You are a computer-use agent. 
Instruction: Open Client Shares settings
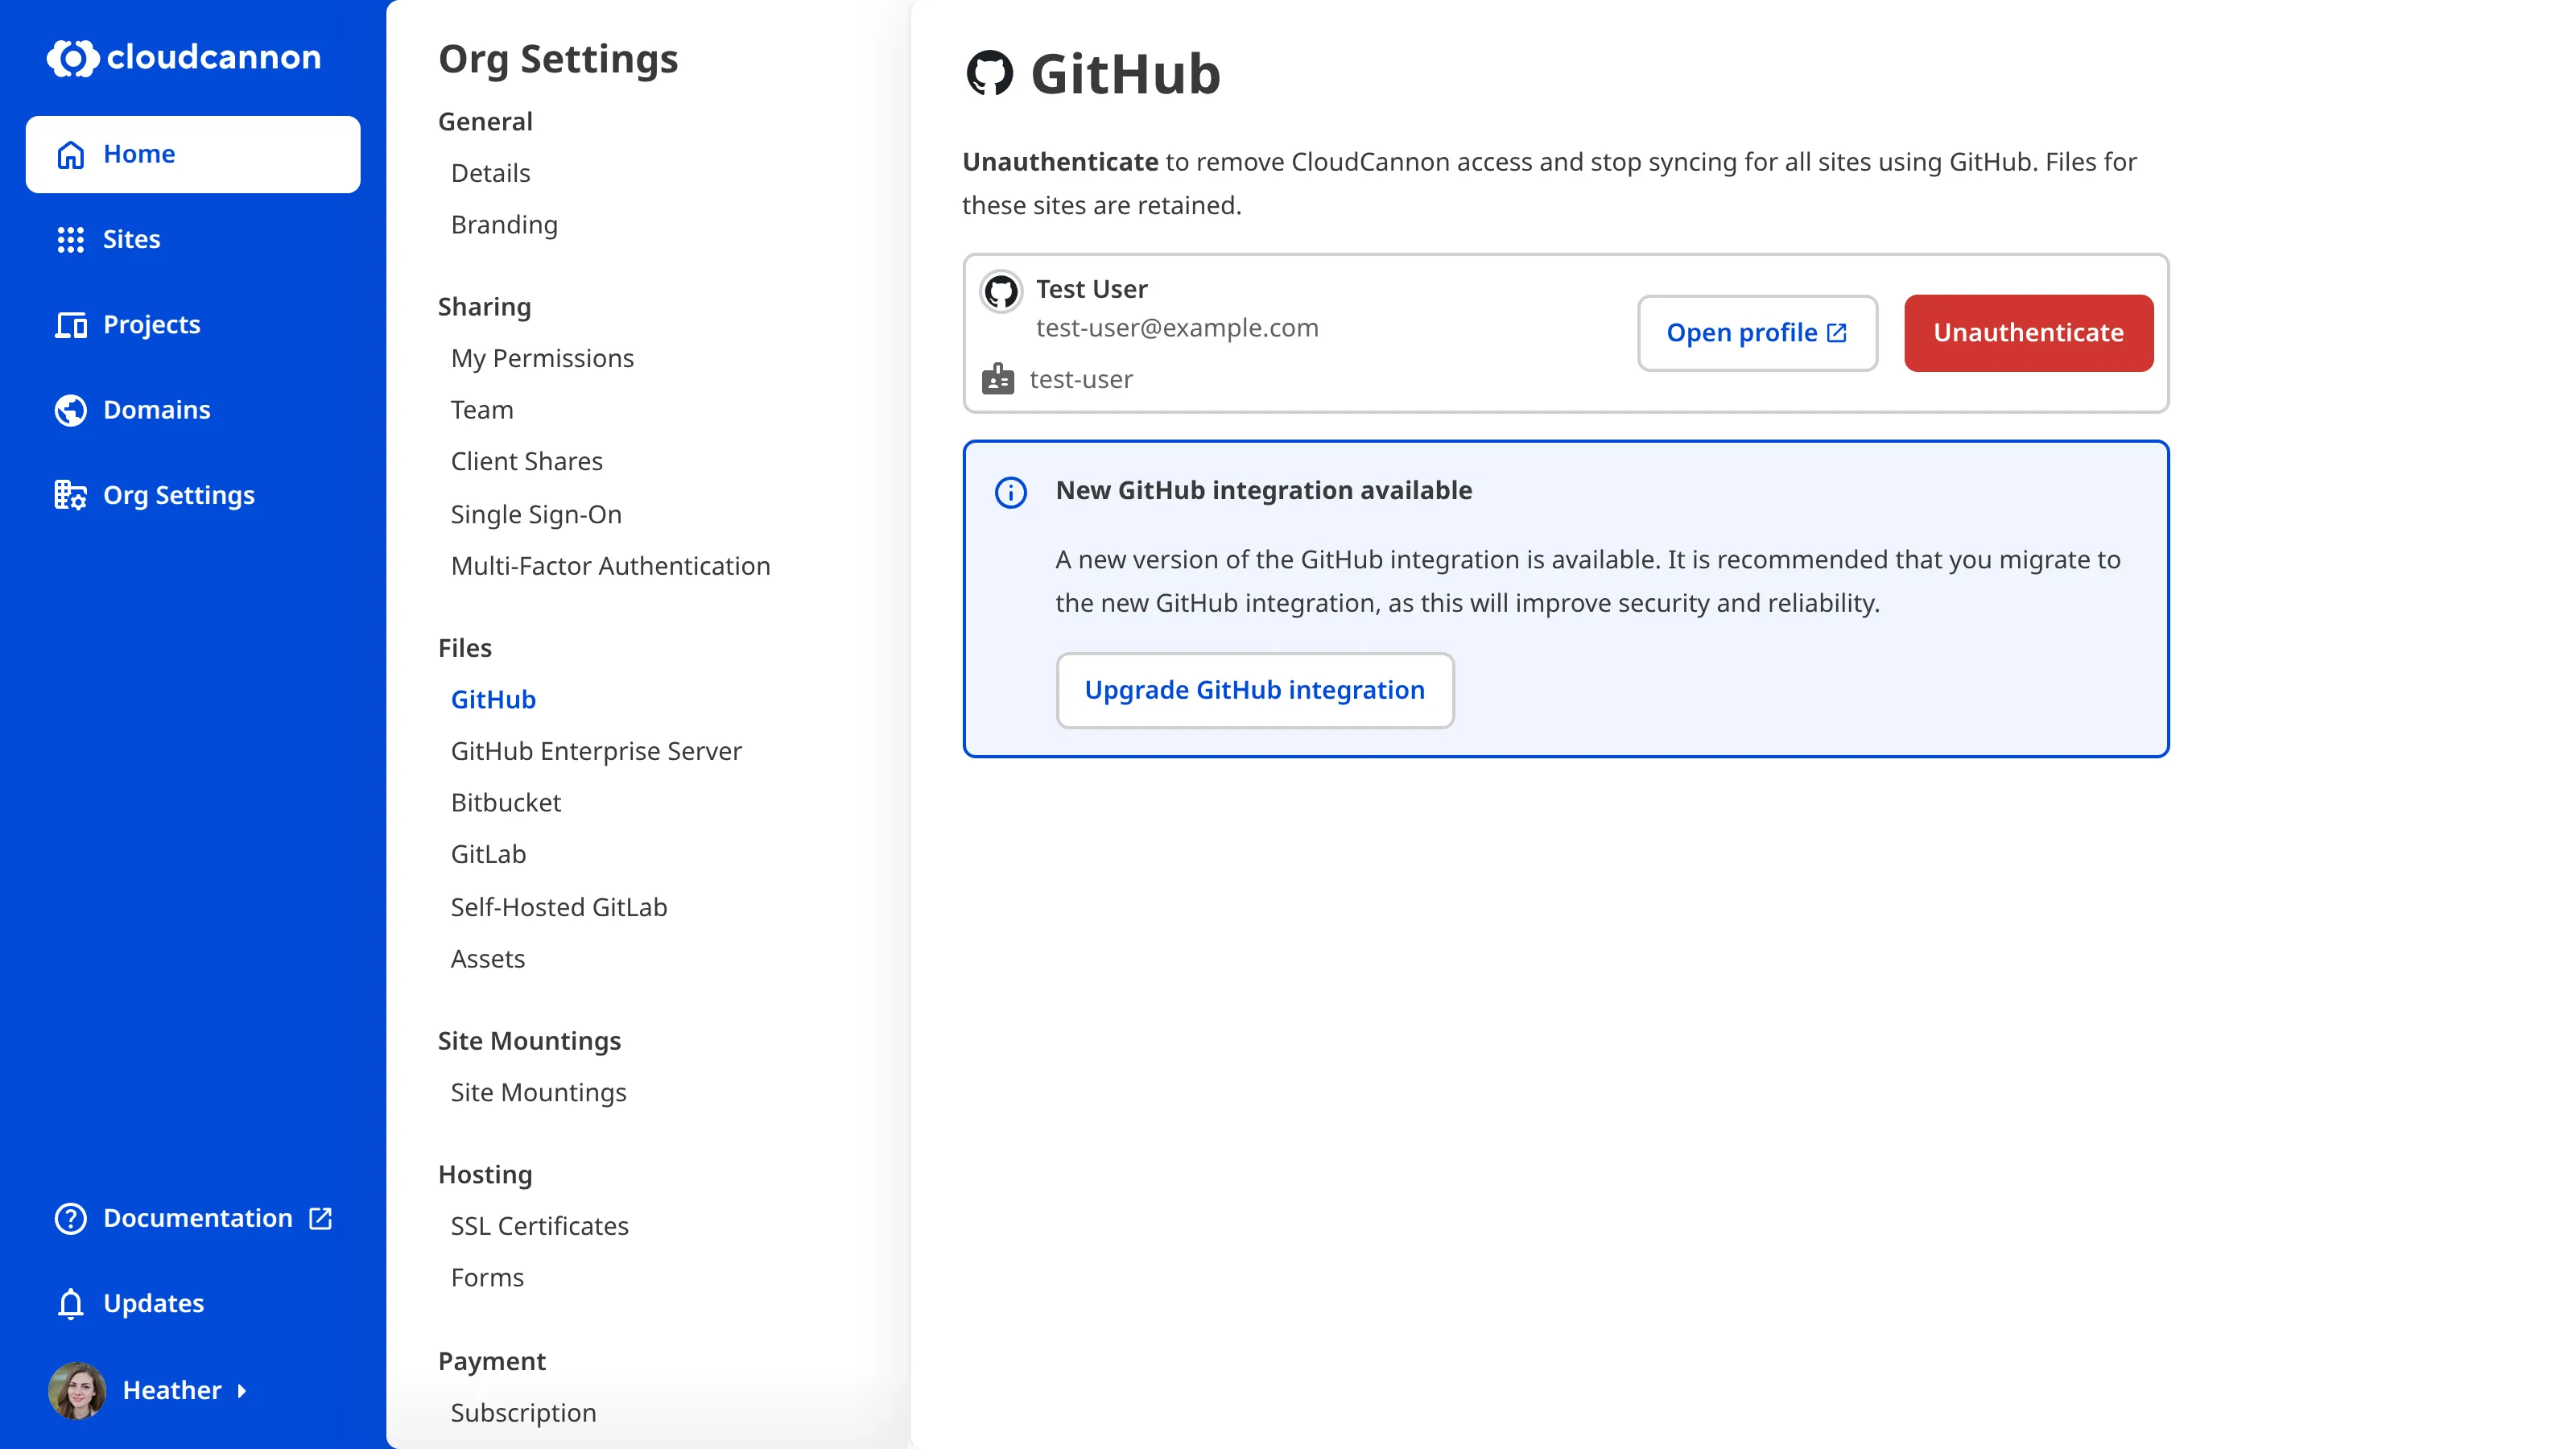coord(527,461)
